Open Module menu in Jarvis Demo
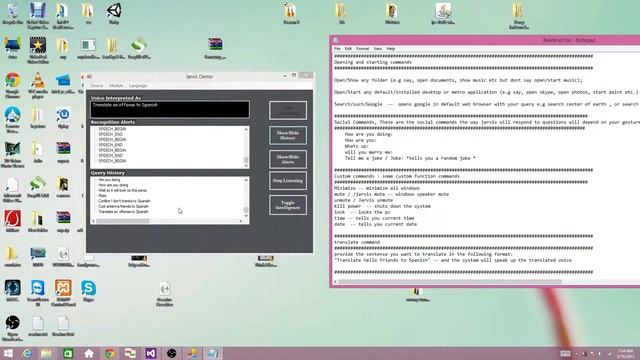 [x=116, y=86]
